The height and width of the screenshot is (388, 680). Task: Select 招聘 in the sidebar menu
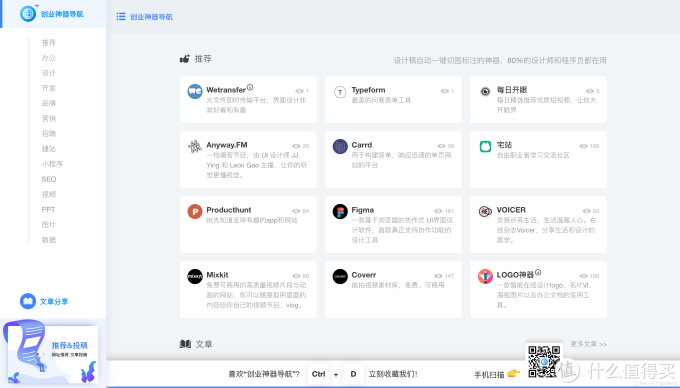click(49, 134)
